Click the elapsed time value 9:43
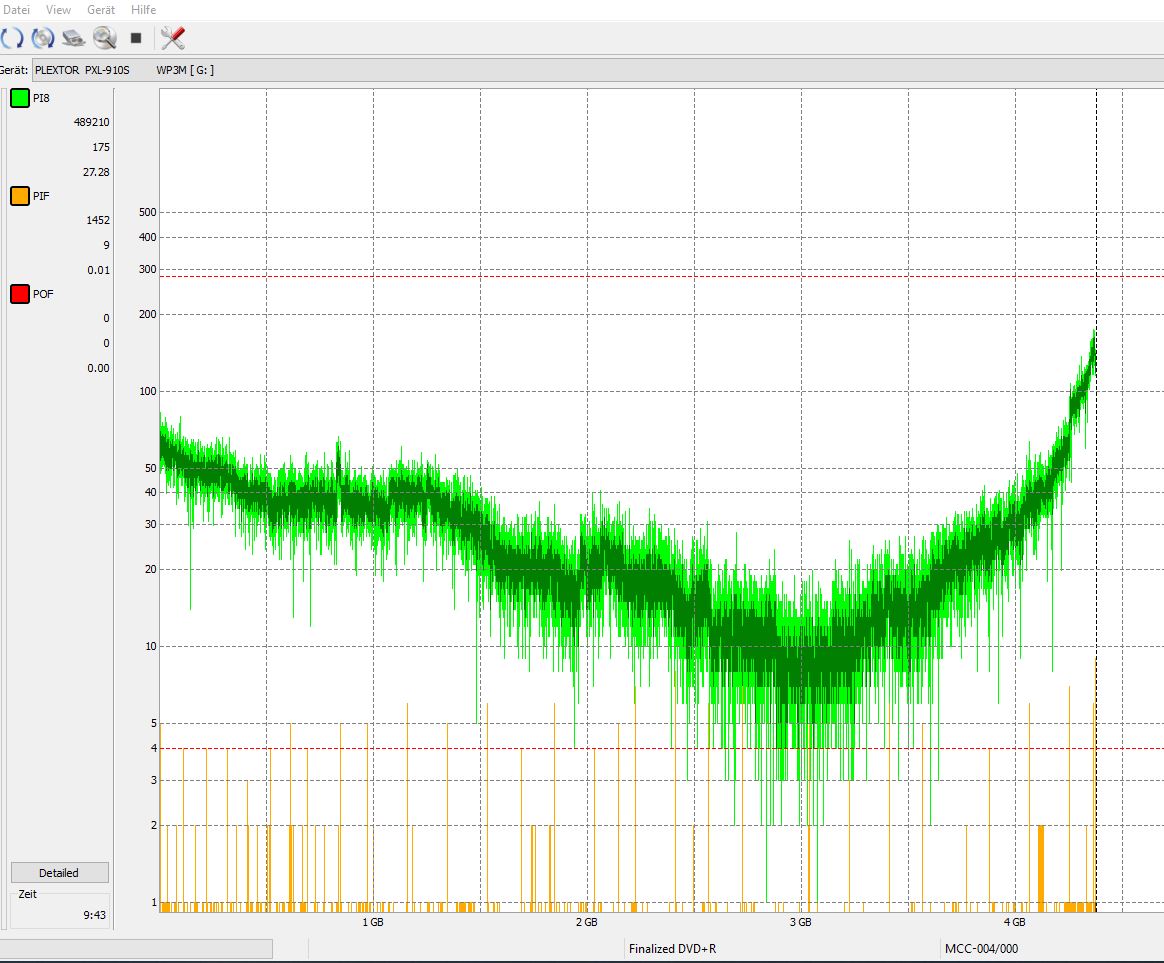The height and width of the screenshot is (963, 1164). point(94,915)
